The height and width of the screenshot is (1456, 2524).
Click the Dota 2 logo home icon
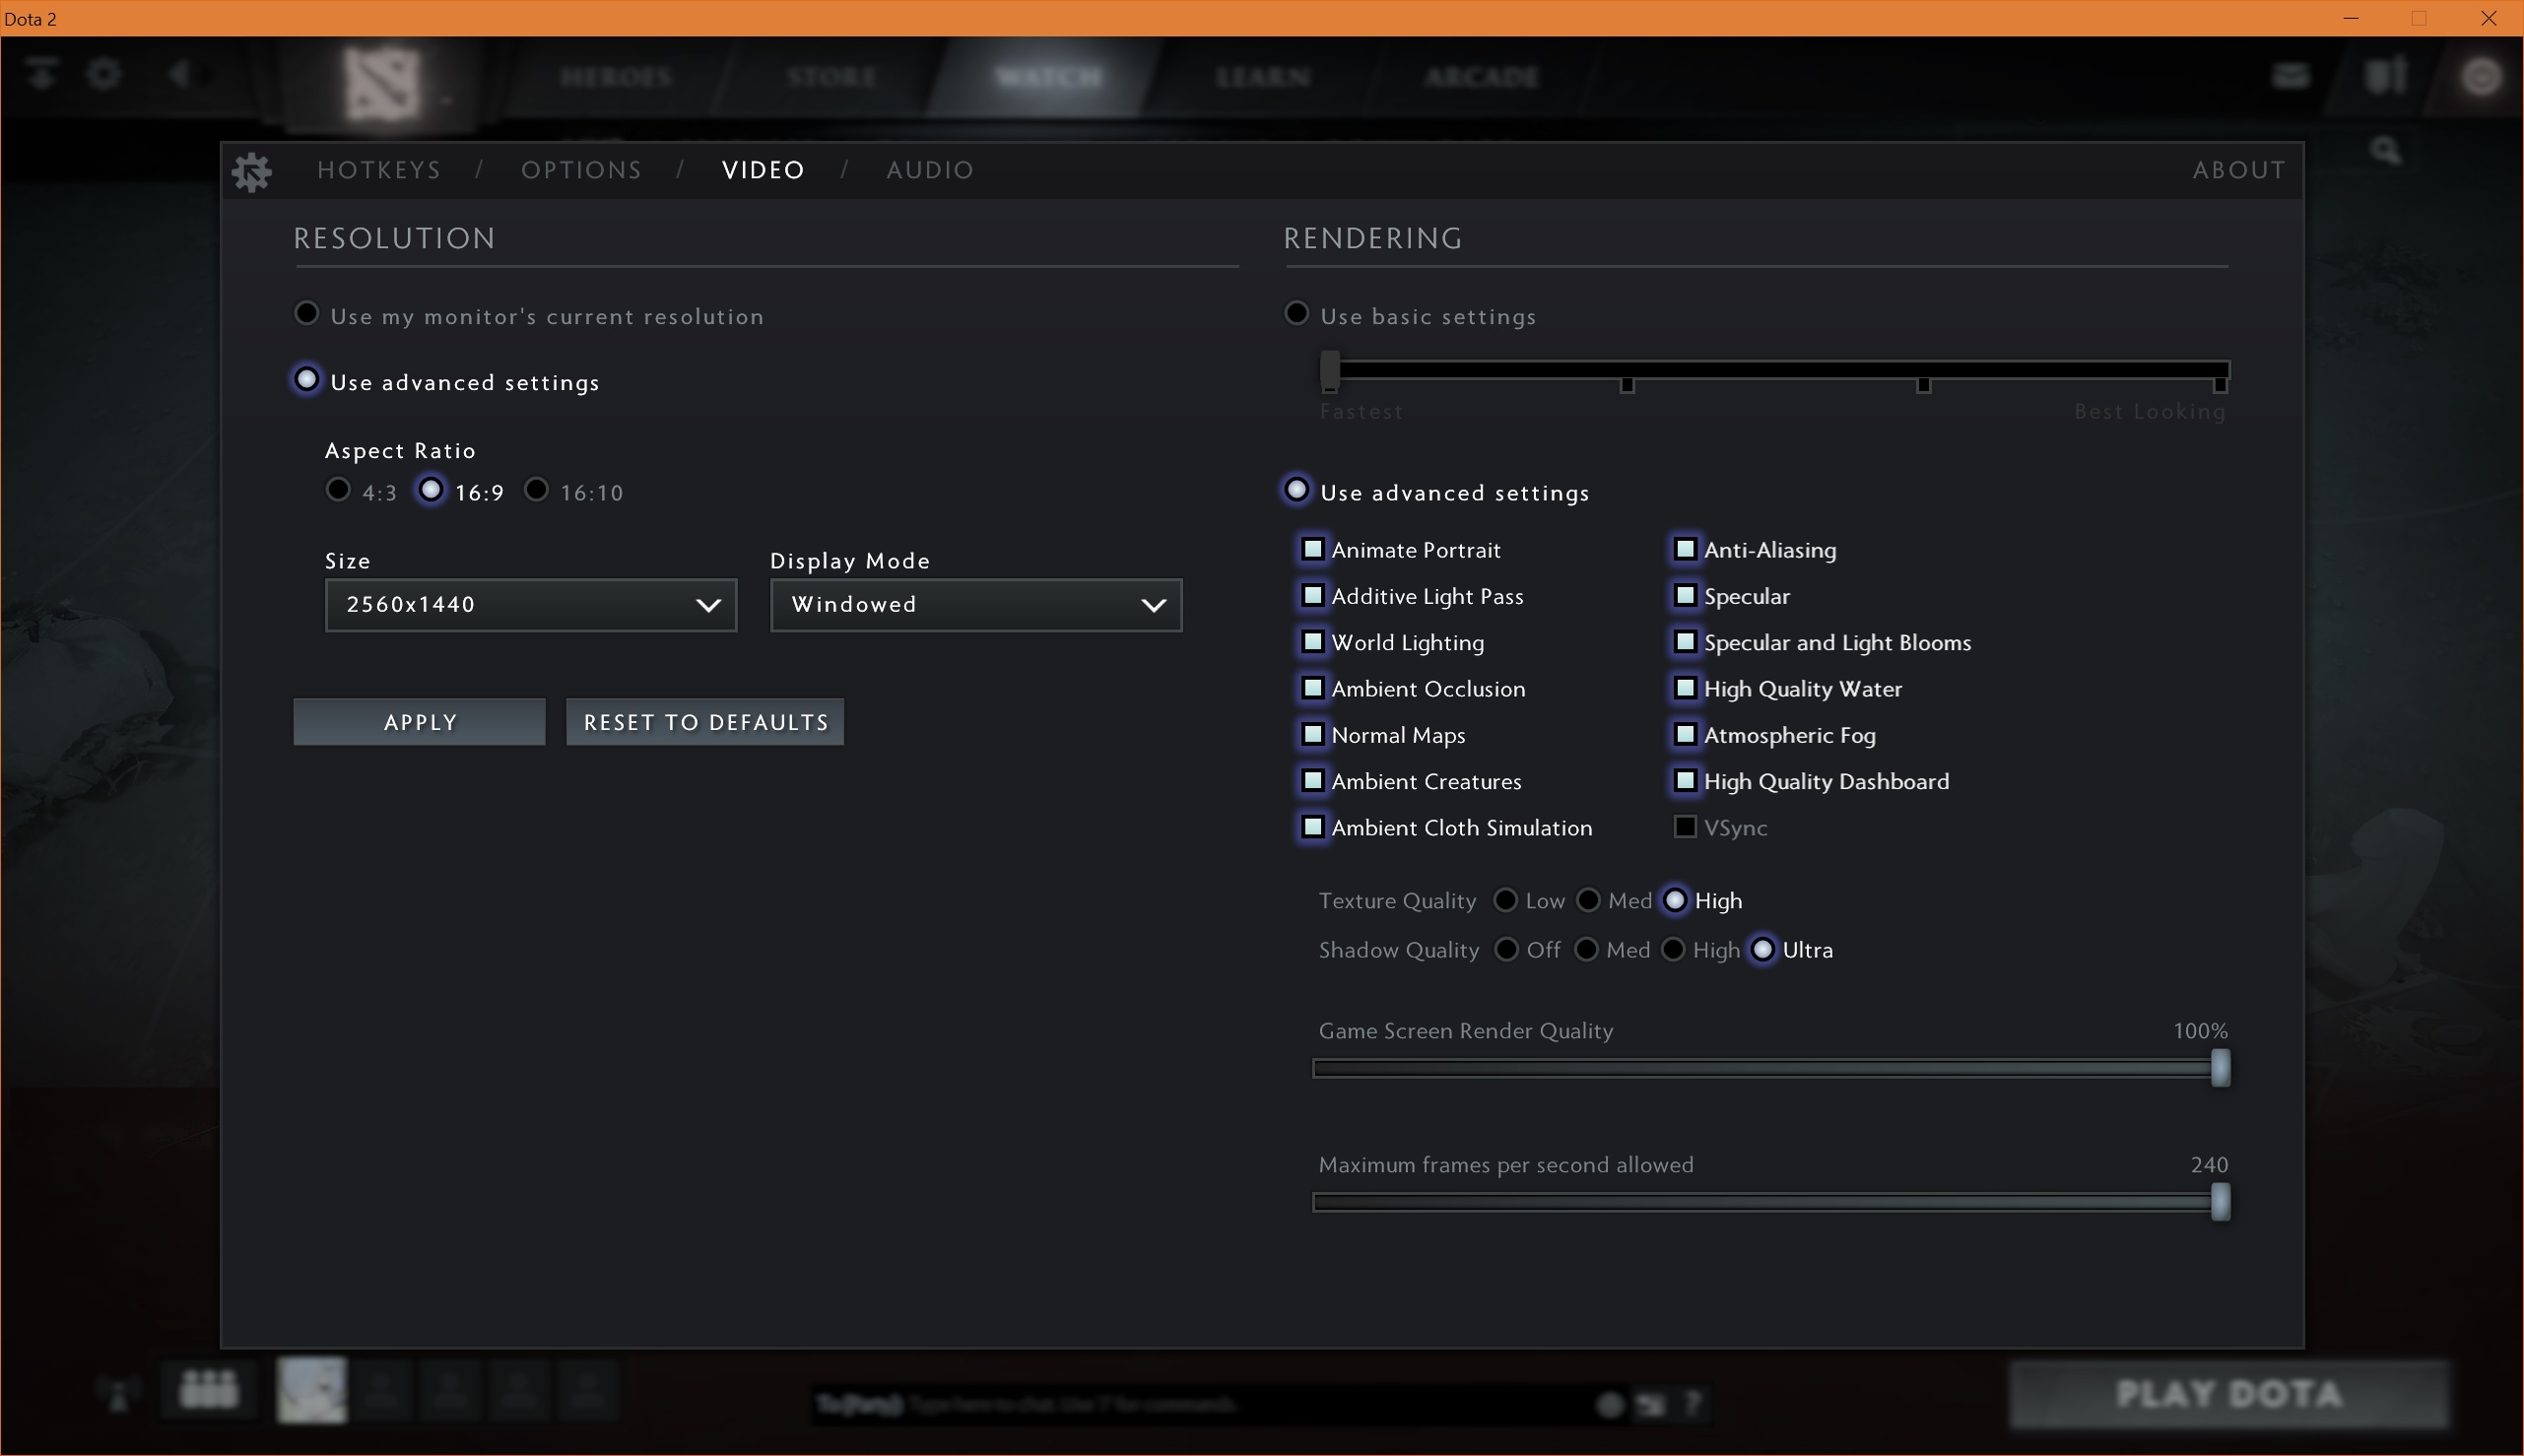pyautogui.click(x=382, y=82)
